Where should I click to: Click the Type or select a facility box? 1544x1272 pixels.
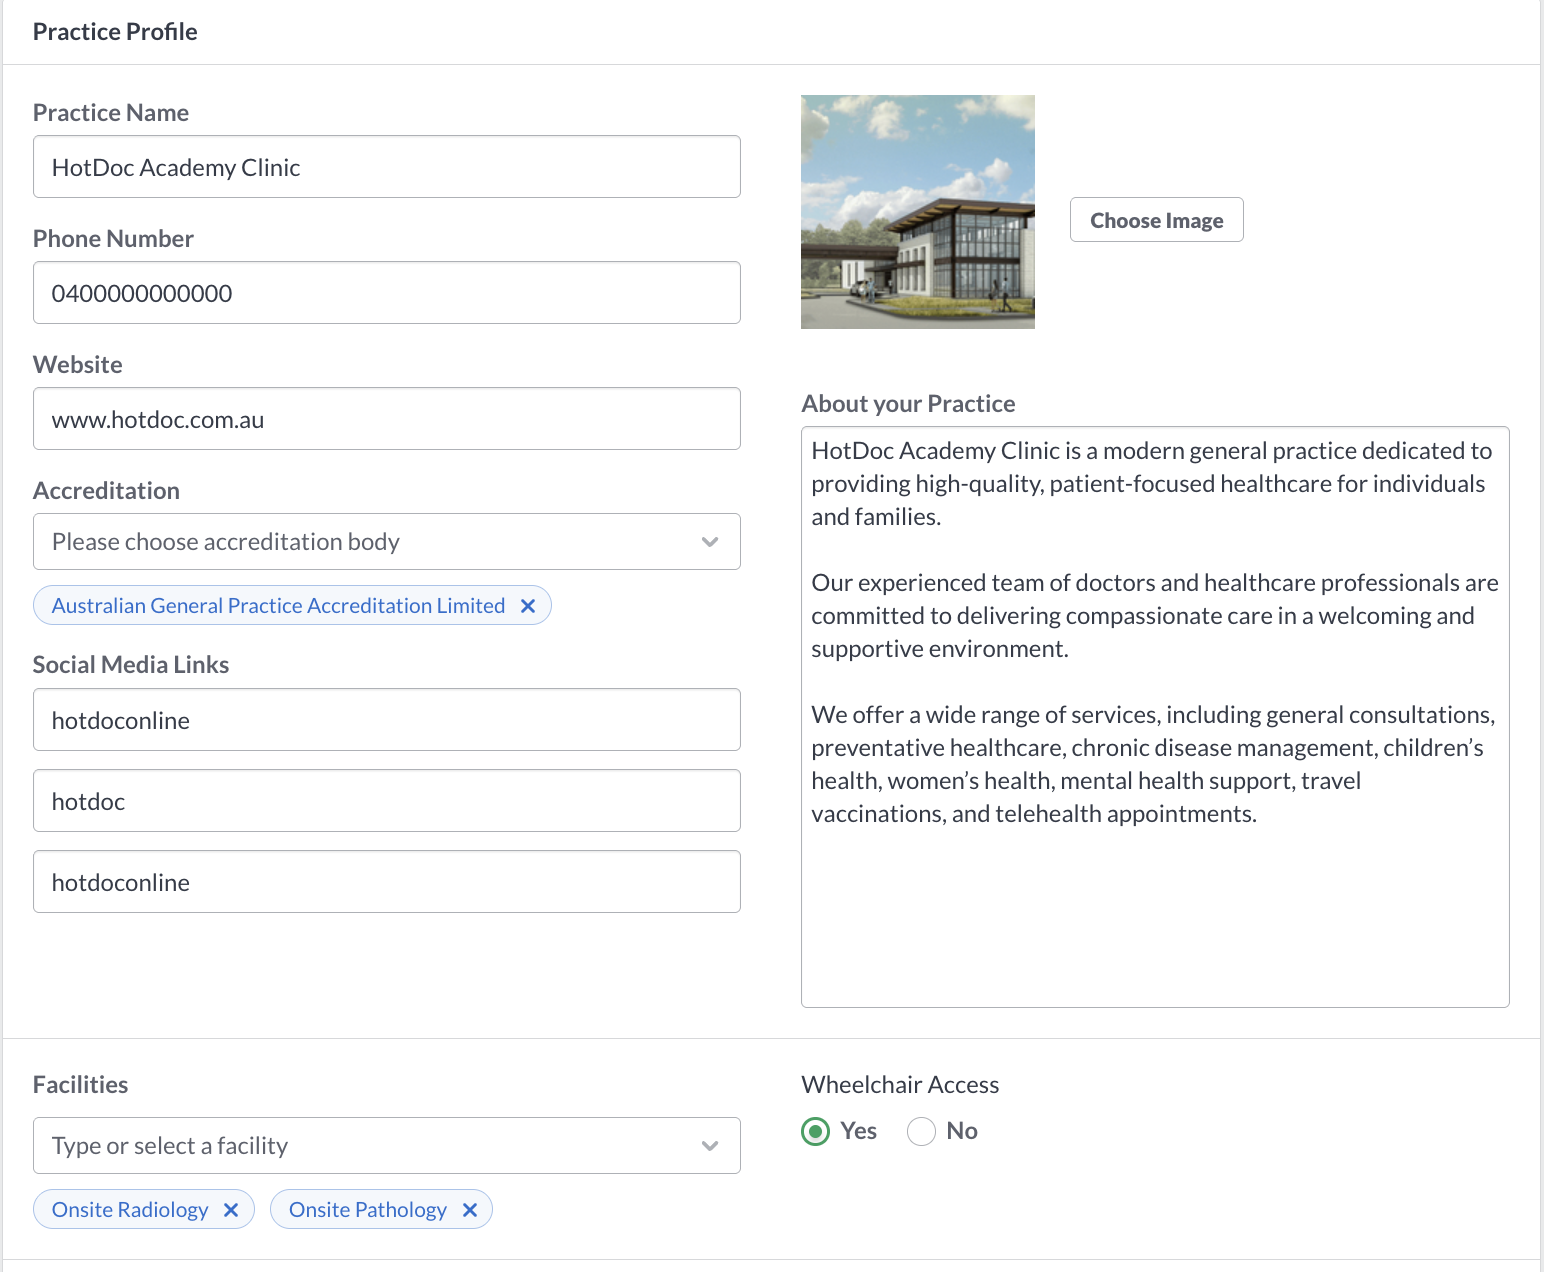387,1146
